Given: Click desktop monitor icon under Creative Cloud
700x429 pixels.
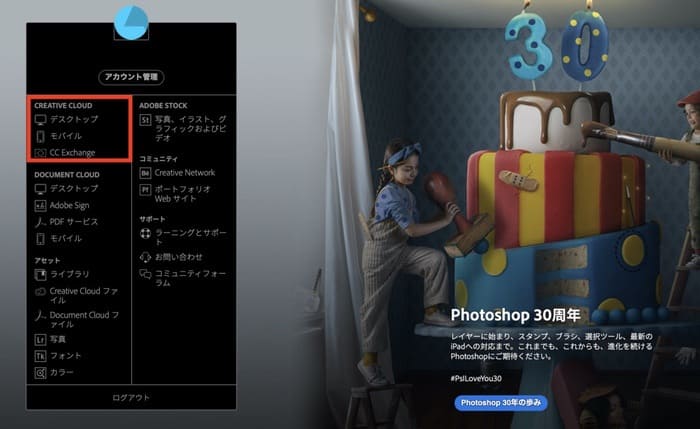Looking at the screenshot, I should pyautogui.click(x=40, y=119).
